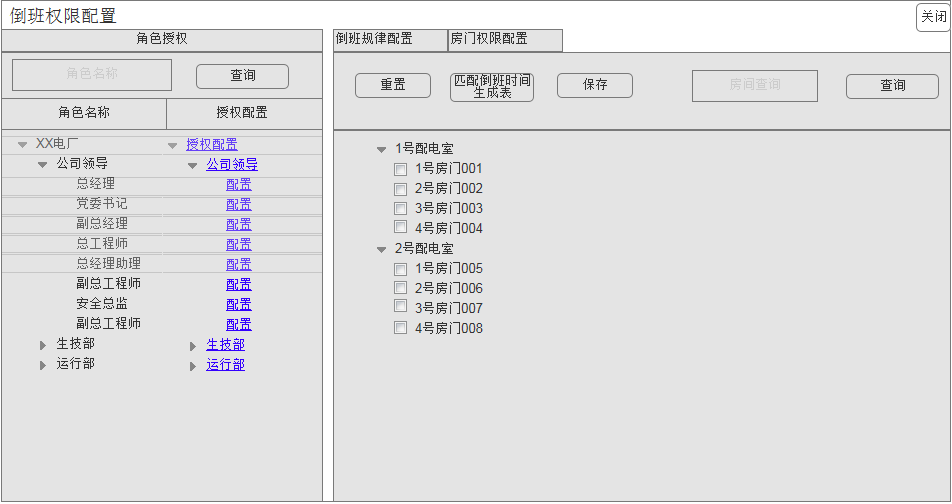Collapse the 1号配电室 tree node
The image size is (952, 504).
pyautogui.click(x=381, y=149)
